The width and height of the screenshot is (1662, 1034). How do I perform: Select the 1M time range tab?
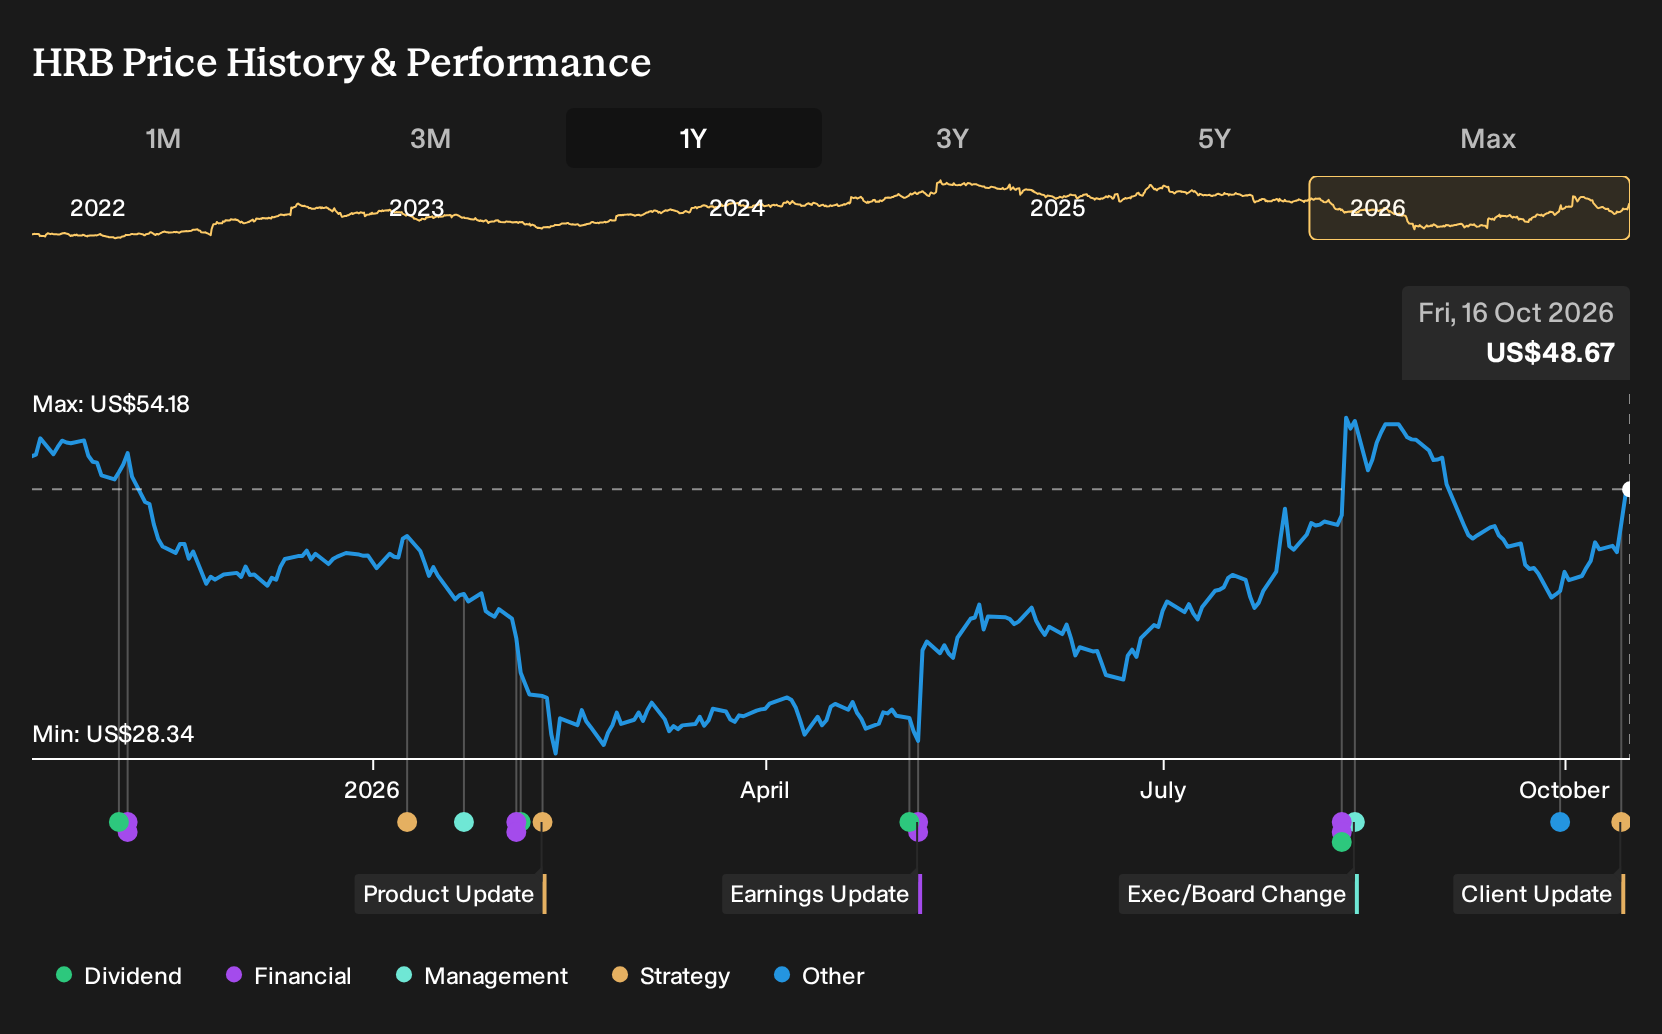pyautogui.click(x=163, y=139)
